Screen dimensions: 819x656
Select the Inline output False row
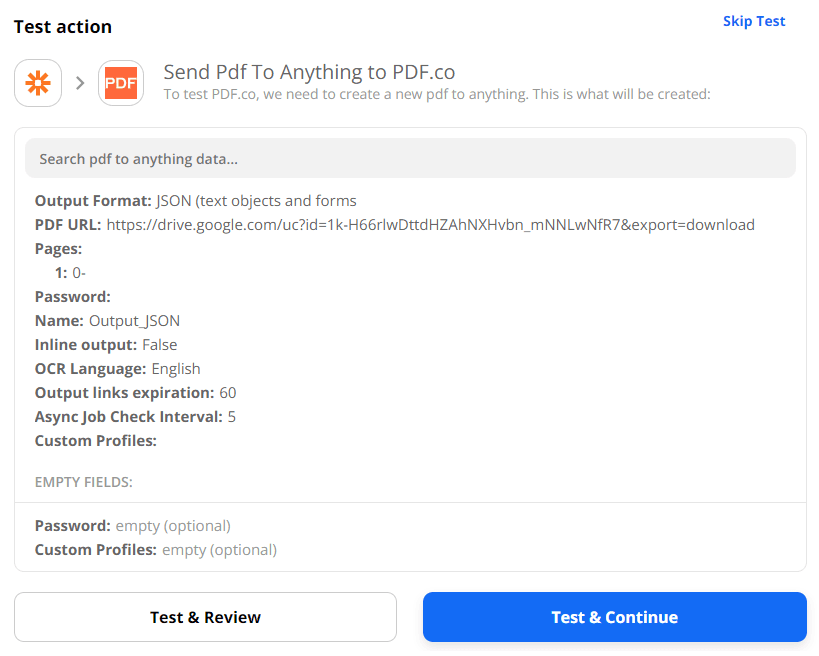106,344
